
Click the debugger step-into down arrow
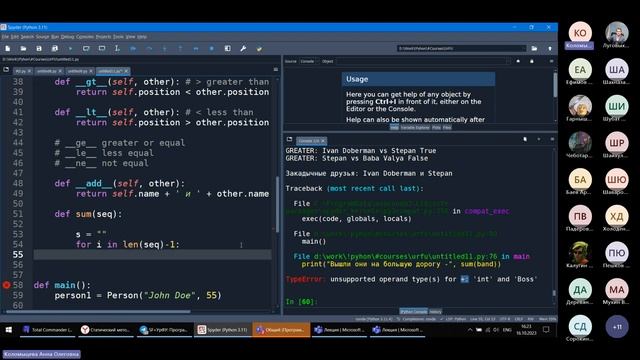pyautogui.click(x=164, y=49)
